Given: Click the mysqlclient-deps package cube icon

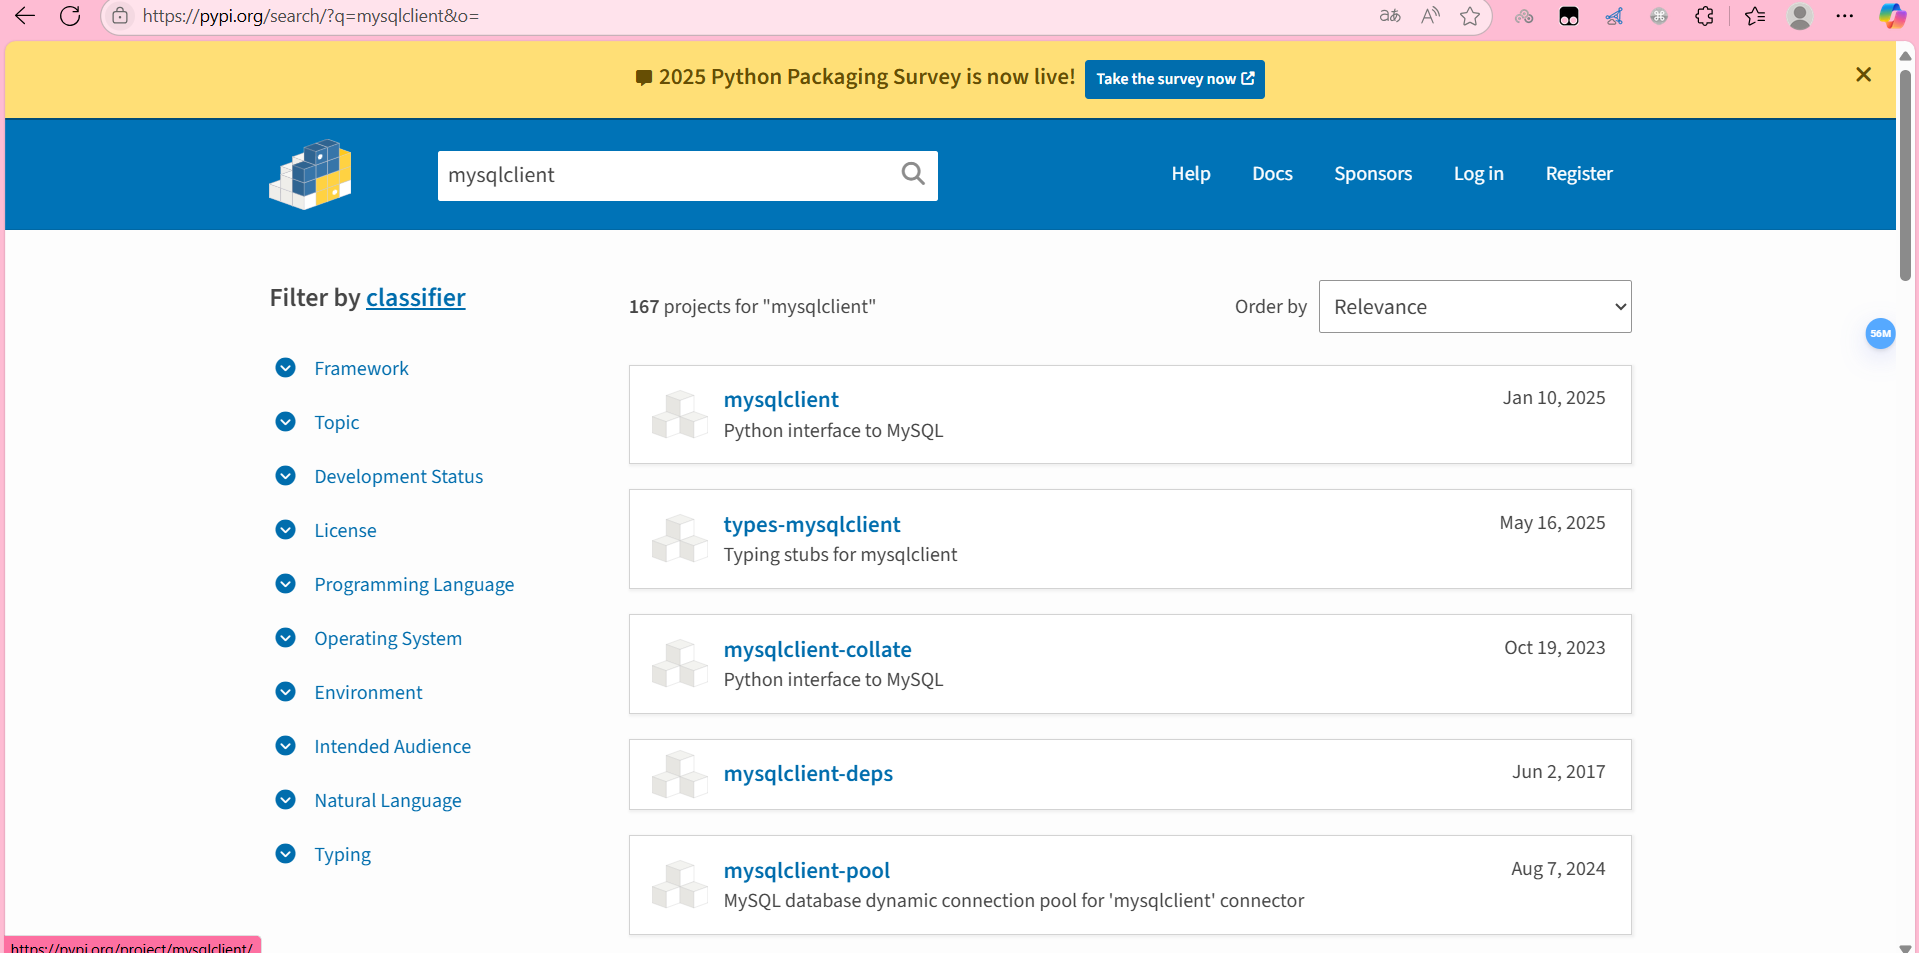Looking at the screenshot, I should click(x=680, y=775).
